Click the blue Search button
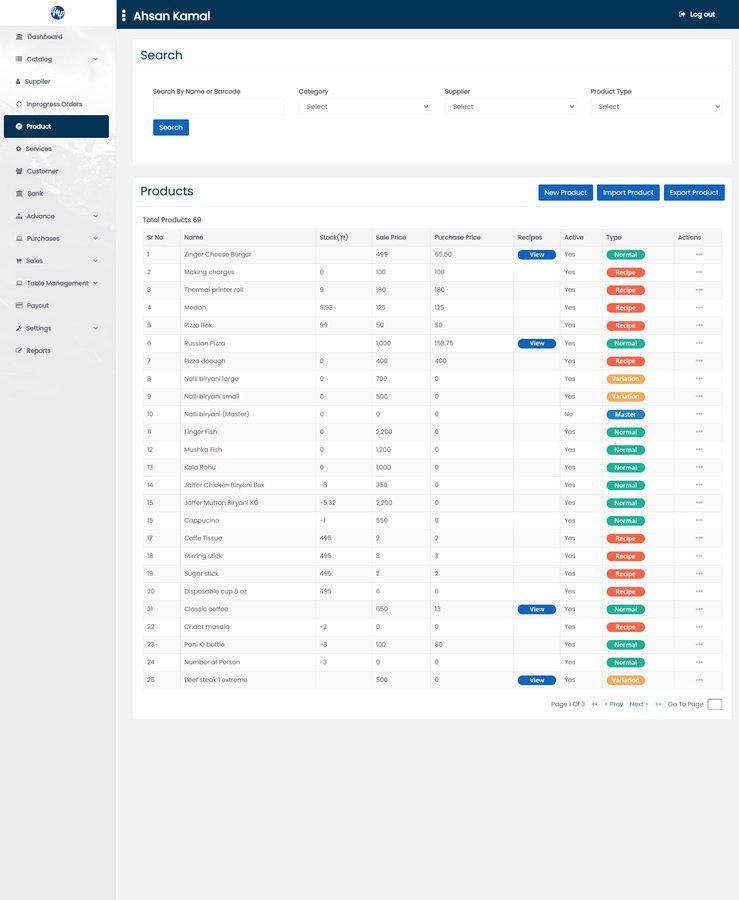Screen dimensions: 739x900 [171, 127]
